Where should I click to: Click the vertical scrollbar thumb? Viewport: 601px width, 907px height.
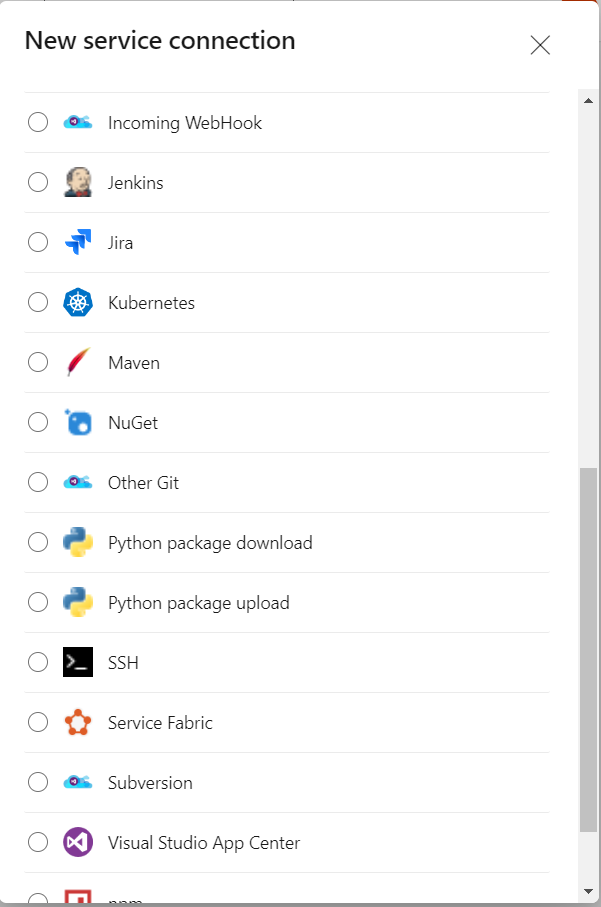pyautogui.click(x=588, y=650)
